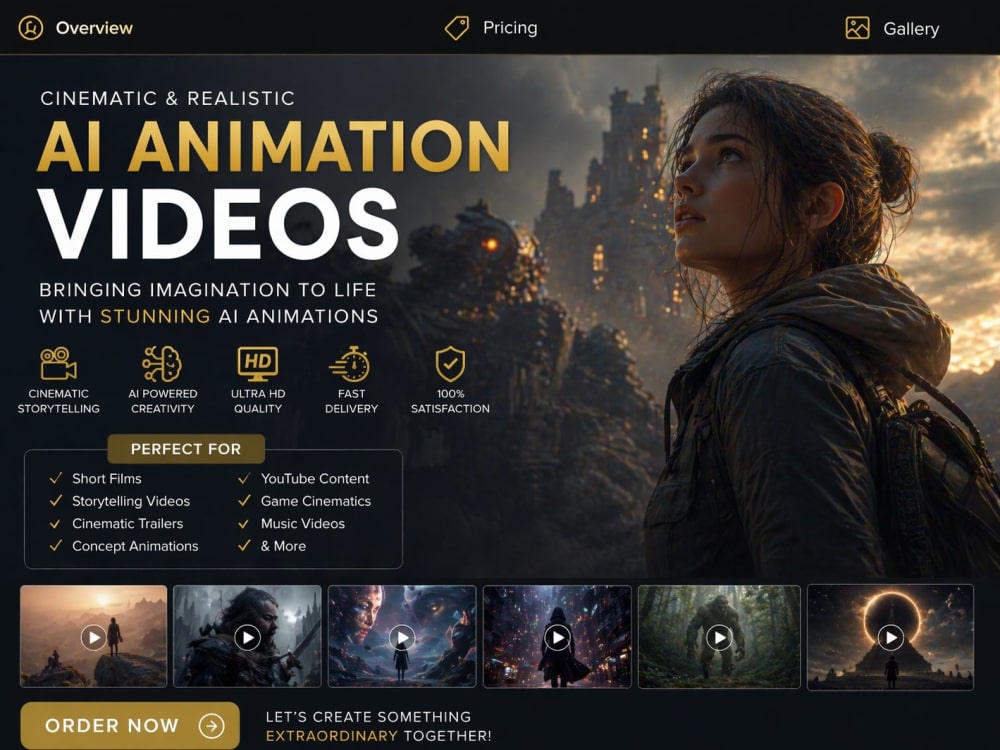Click the 100% Satisfaction shield icon
This screenshot has width=1000, height=750.
tap(450, 364)
